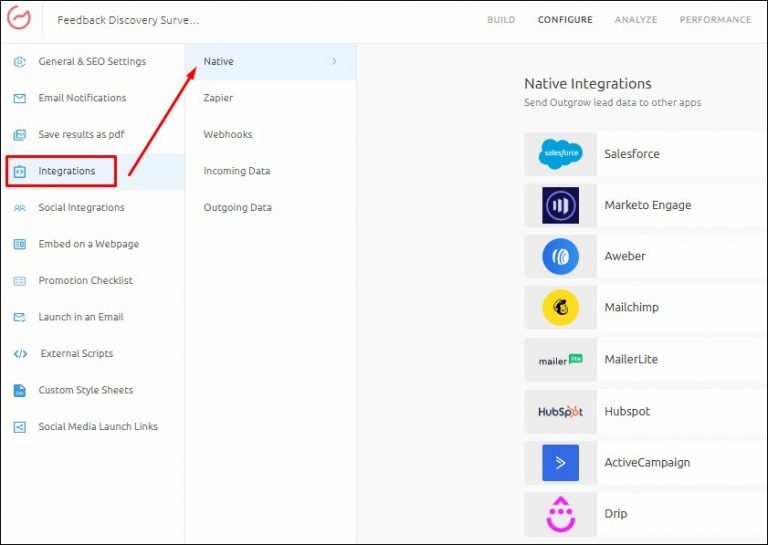Open Webhooks in integrations submenu
This screenshot has width=768, height=545.
point(228,135)
